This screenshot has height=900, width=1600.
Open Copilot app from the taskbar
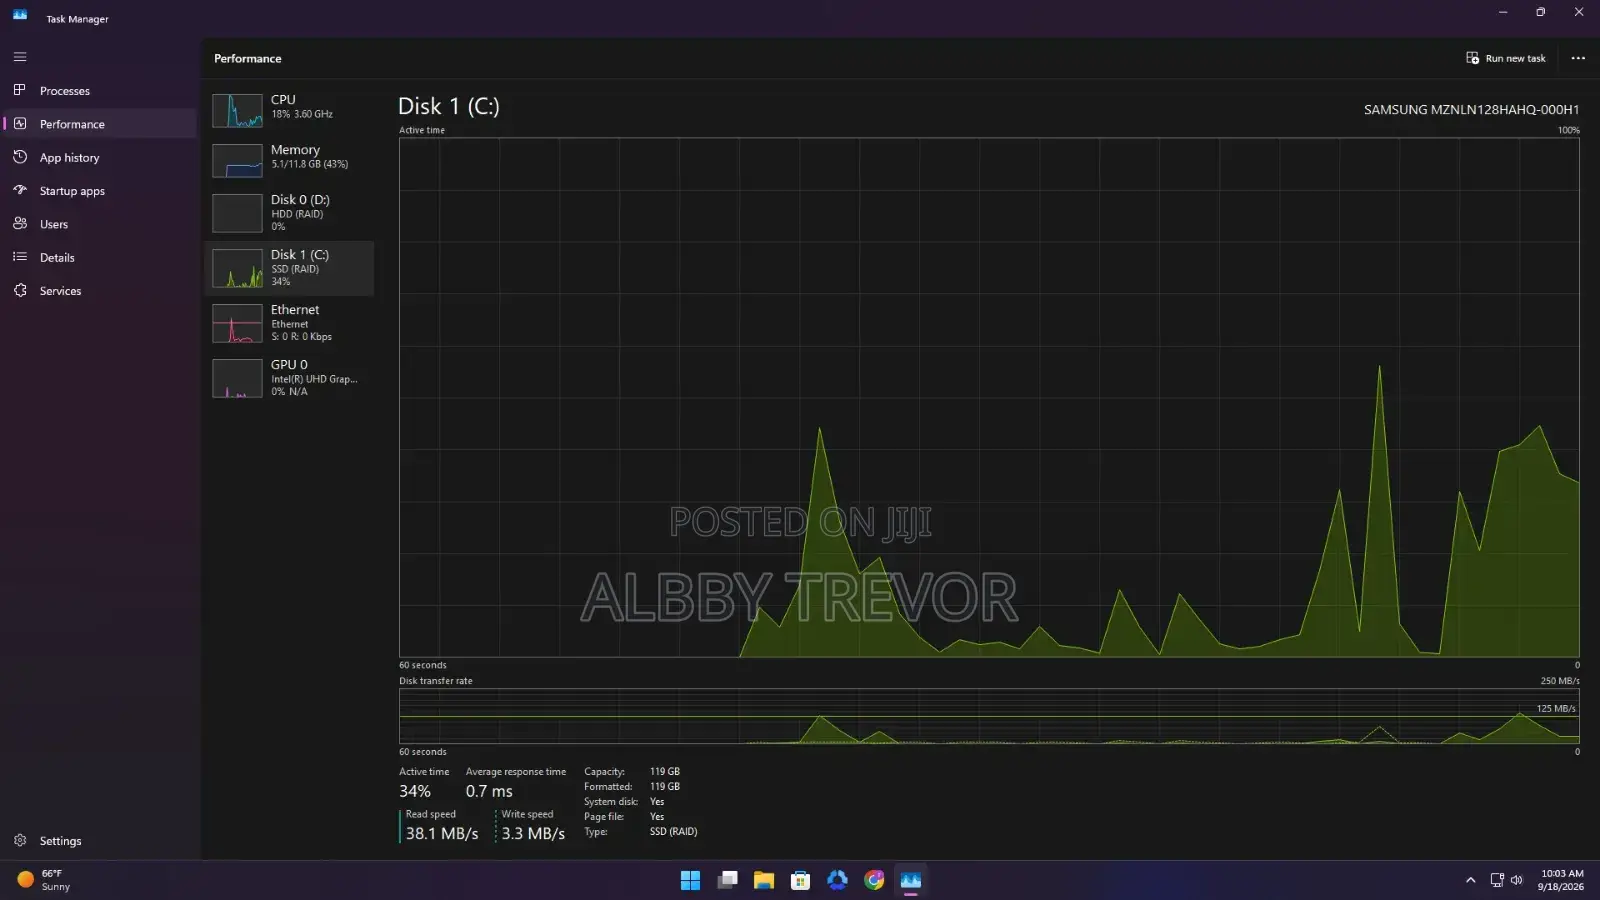pyautogui.click(x=837, y=880)
